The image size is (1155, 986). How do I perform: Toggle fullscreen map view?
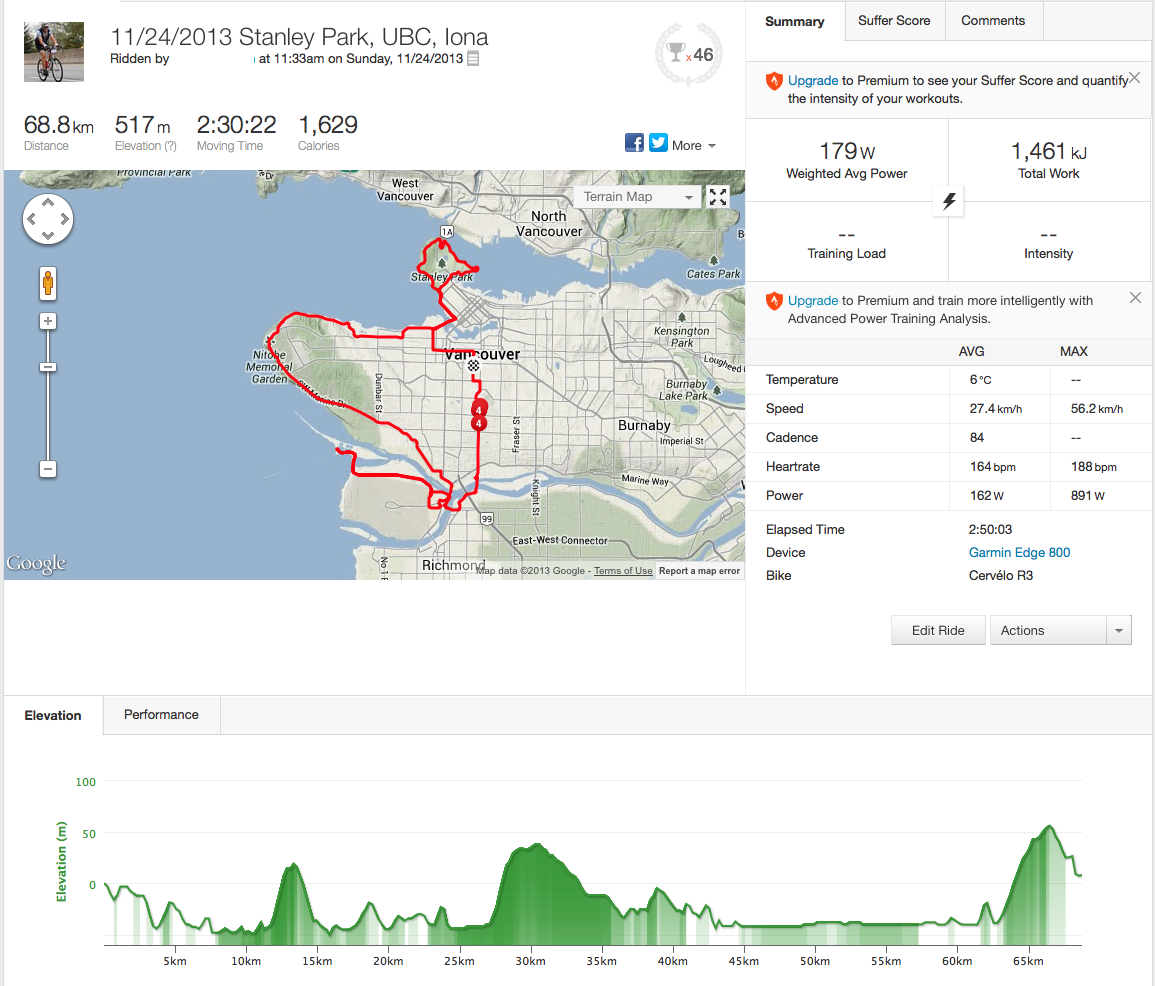pos(718,197)
